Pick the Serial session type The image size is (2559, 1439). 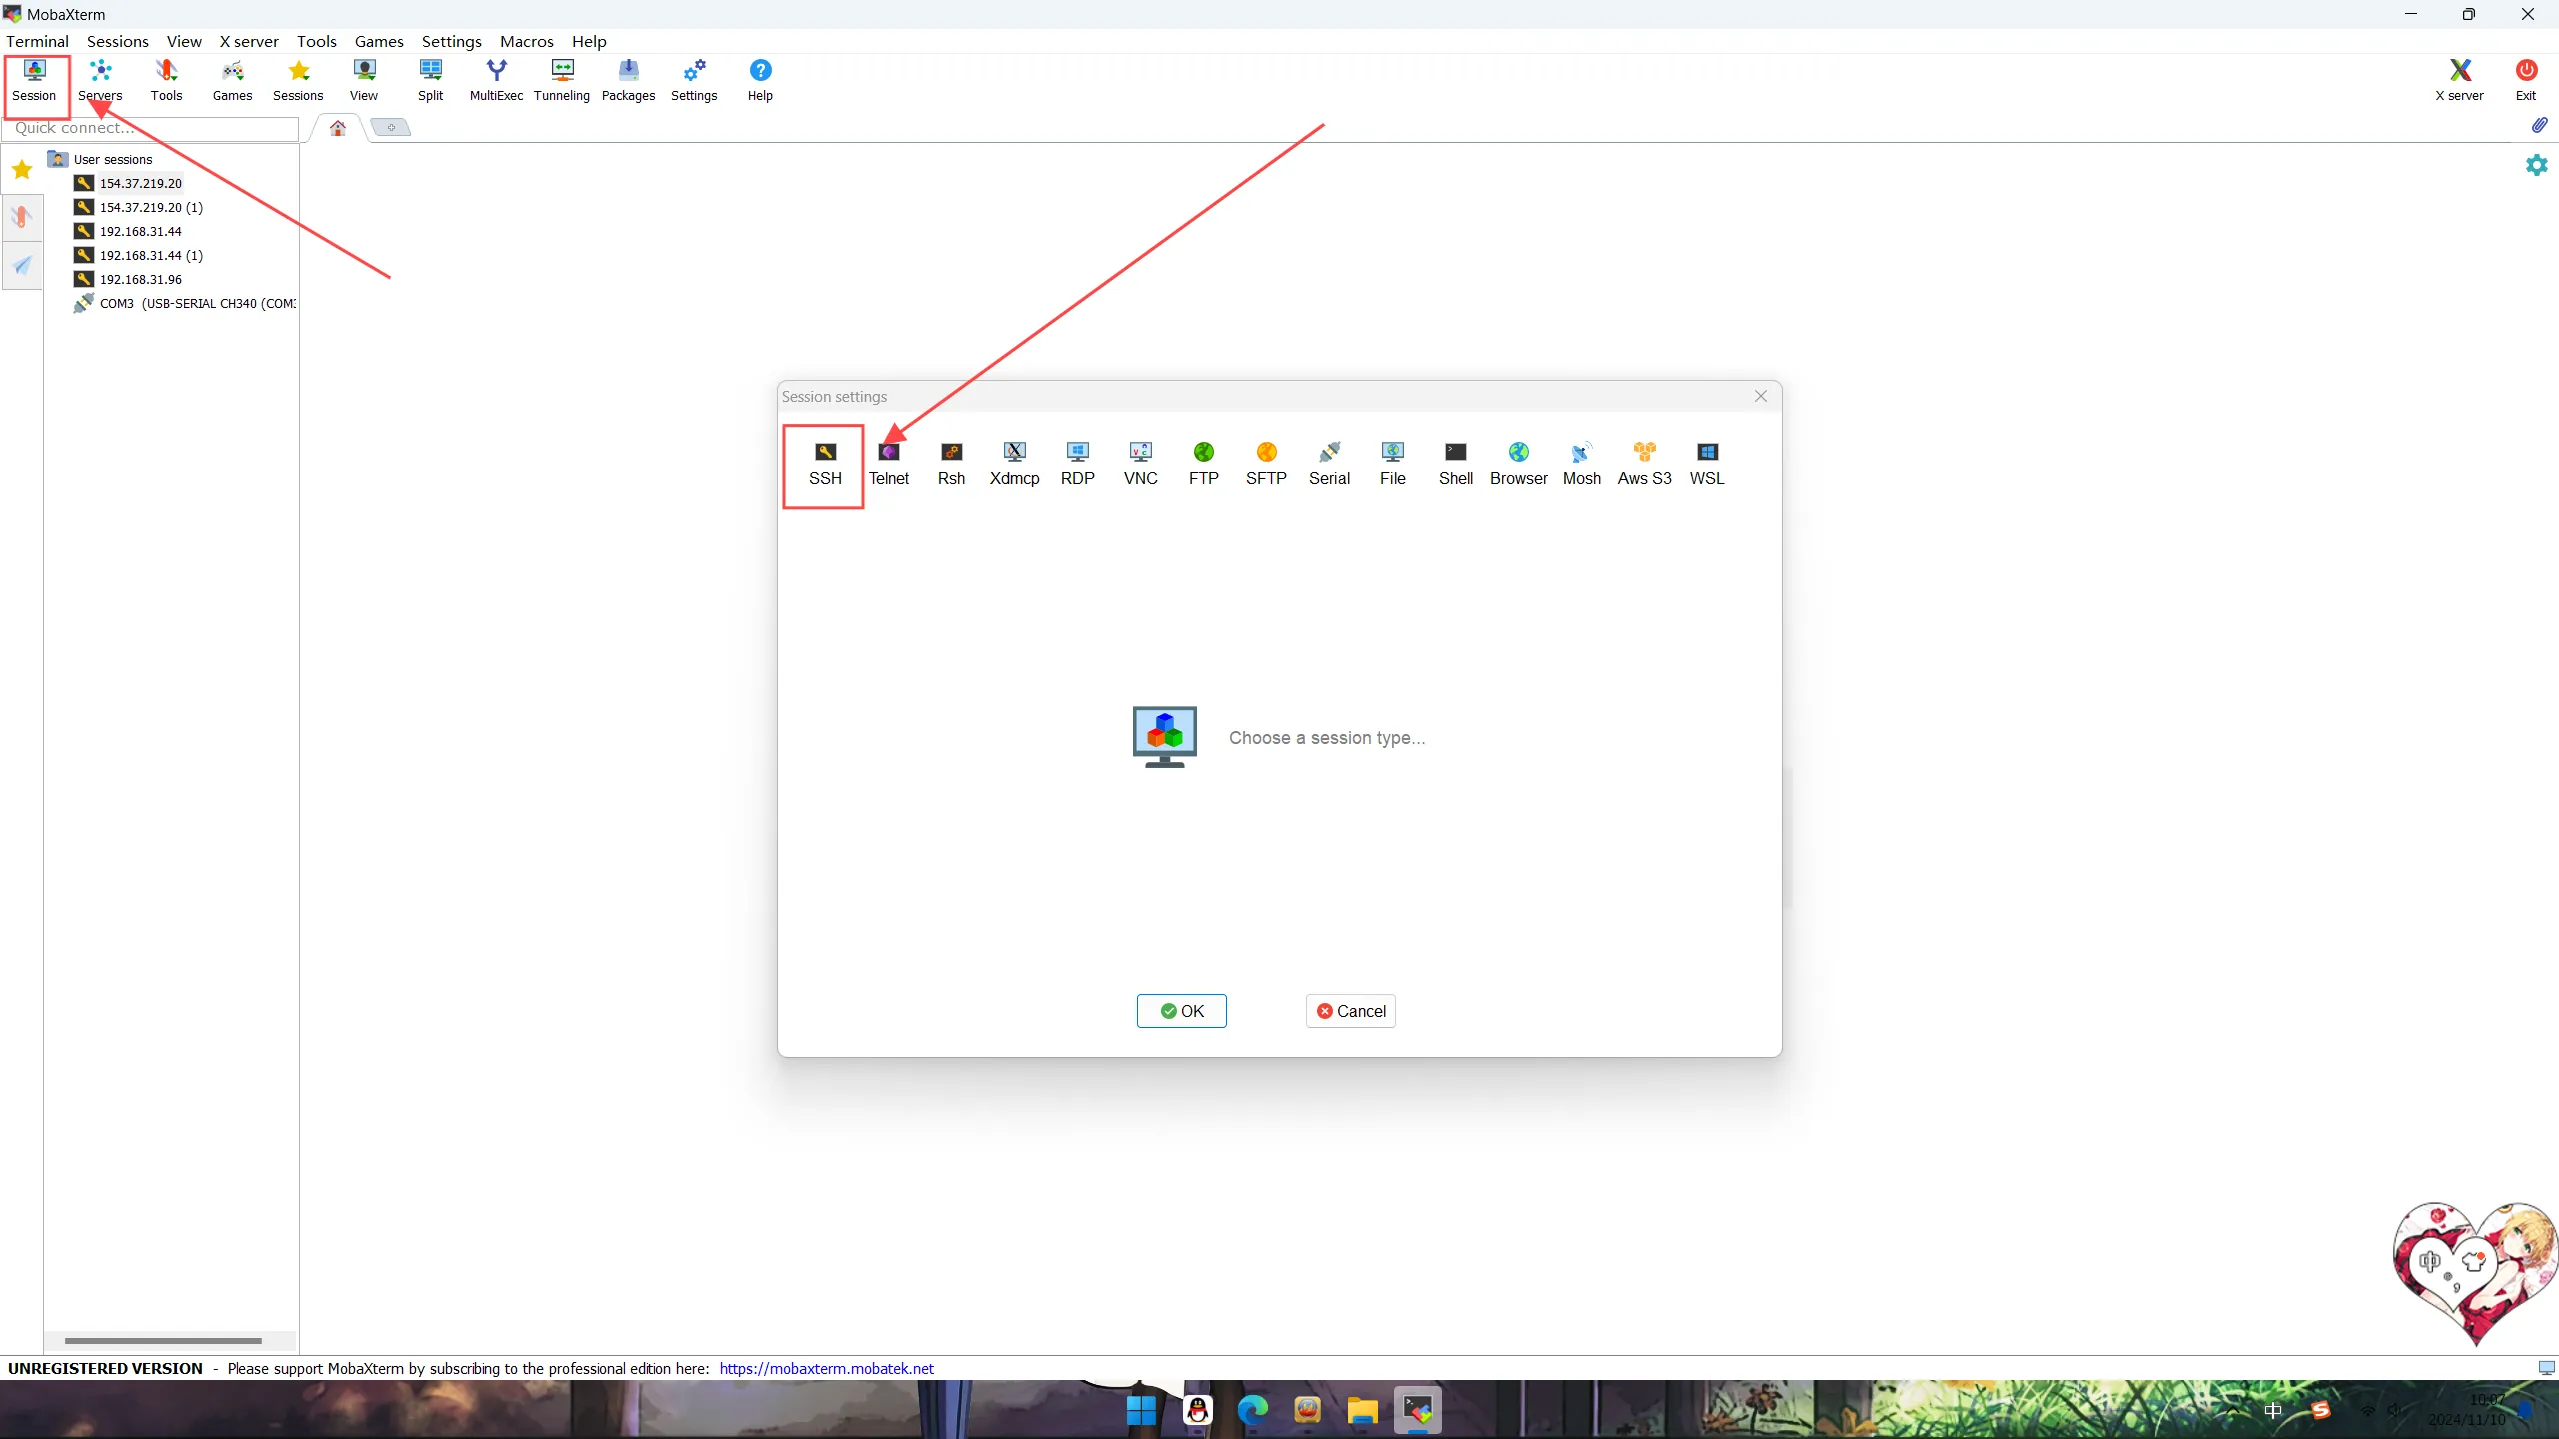pyautogui.click(x=1328, y=464)
